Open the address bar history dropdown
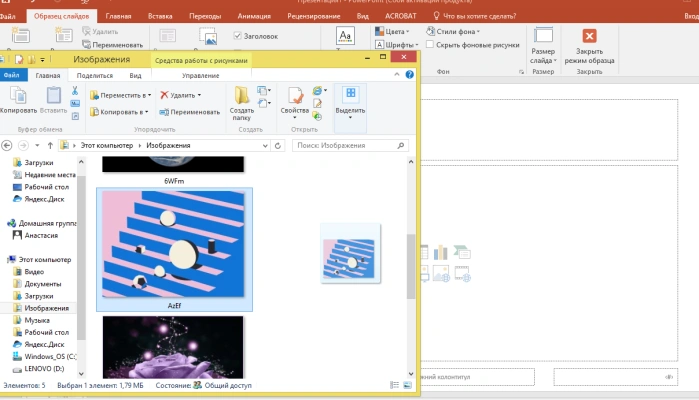The height and width of the screenshot is (400, 699). 265,146
